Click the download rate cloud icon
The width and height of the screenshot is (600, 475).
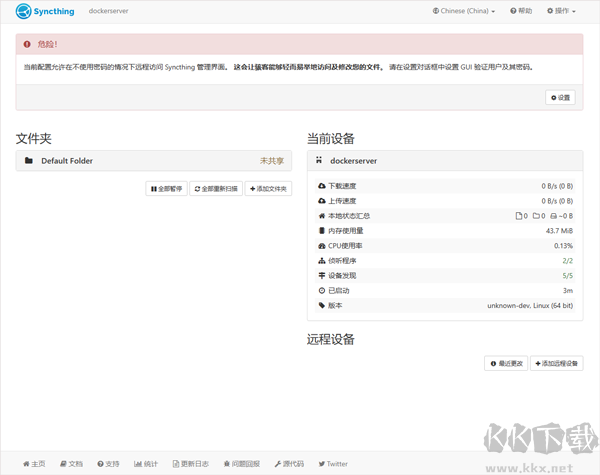[x=322, y=186]
